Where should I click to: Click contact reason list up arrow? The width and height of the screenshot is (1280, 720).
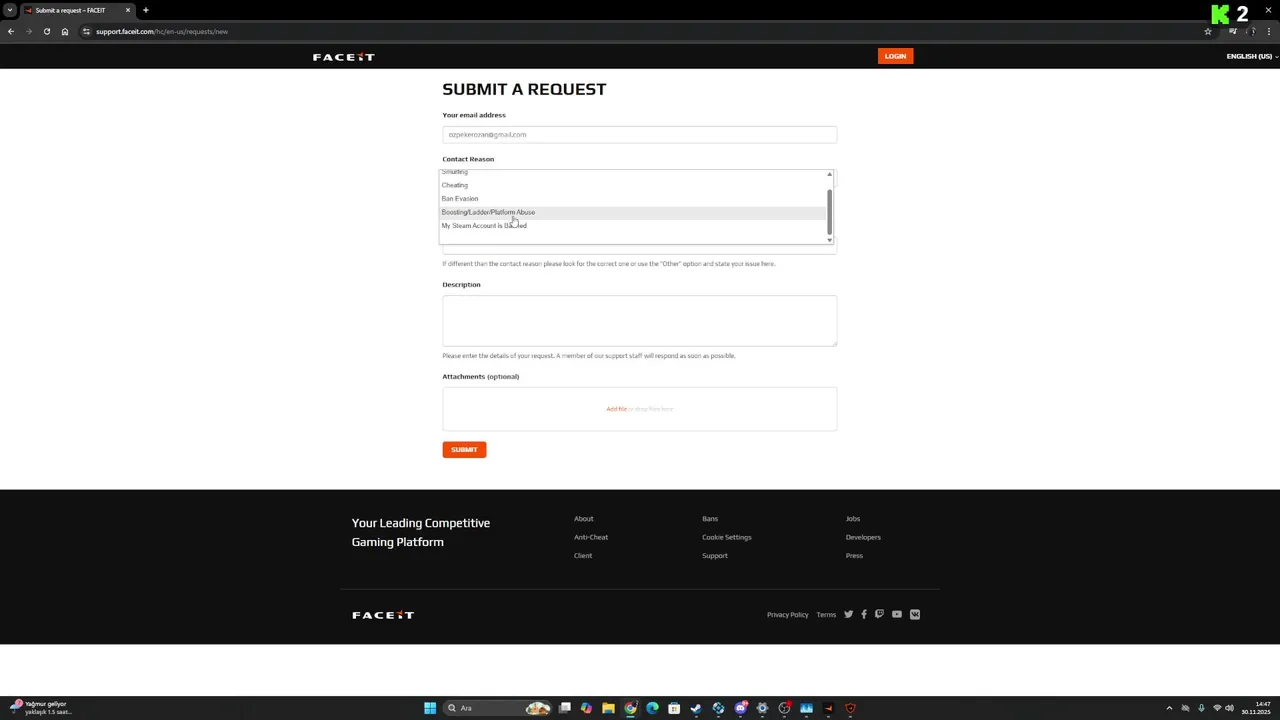(829, 175)
